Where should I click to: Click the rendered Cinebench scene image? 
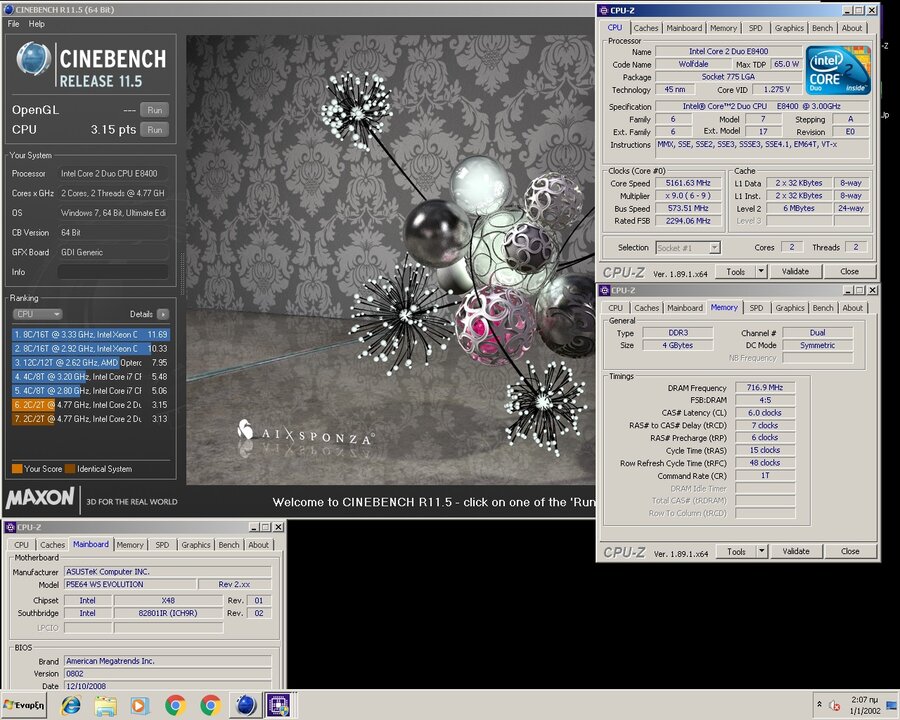[390, 260]
